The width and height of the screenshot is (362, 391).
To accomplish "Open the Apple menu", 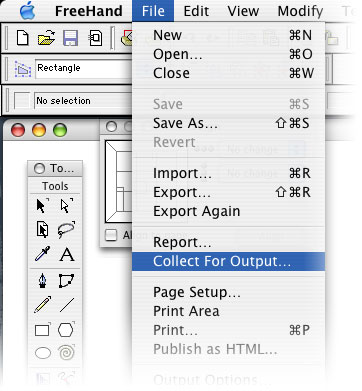I will (x=28, y=11).
